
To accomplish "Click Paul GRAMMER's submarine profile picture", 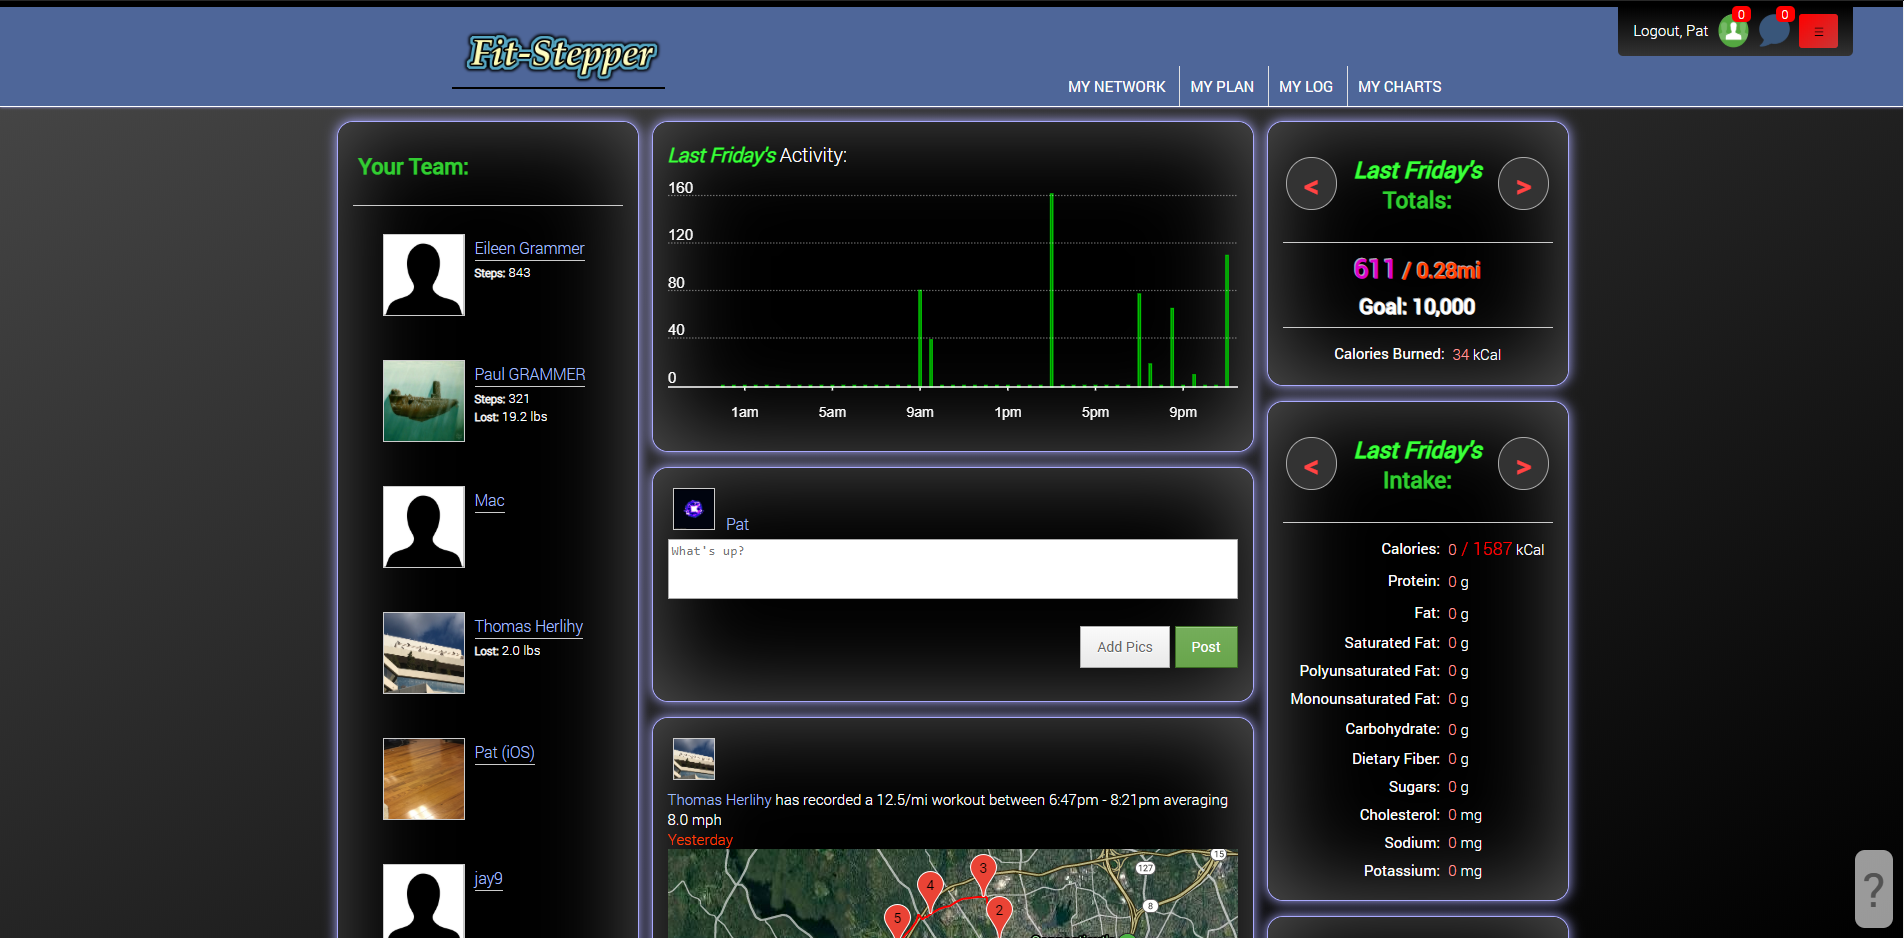I will coord(424,401).
